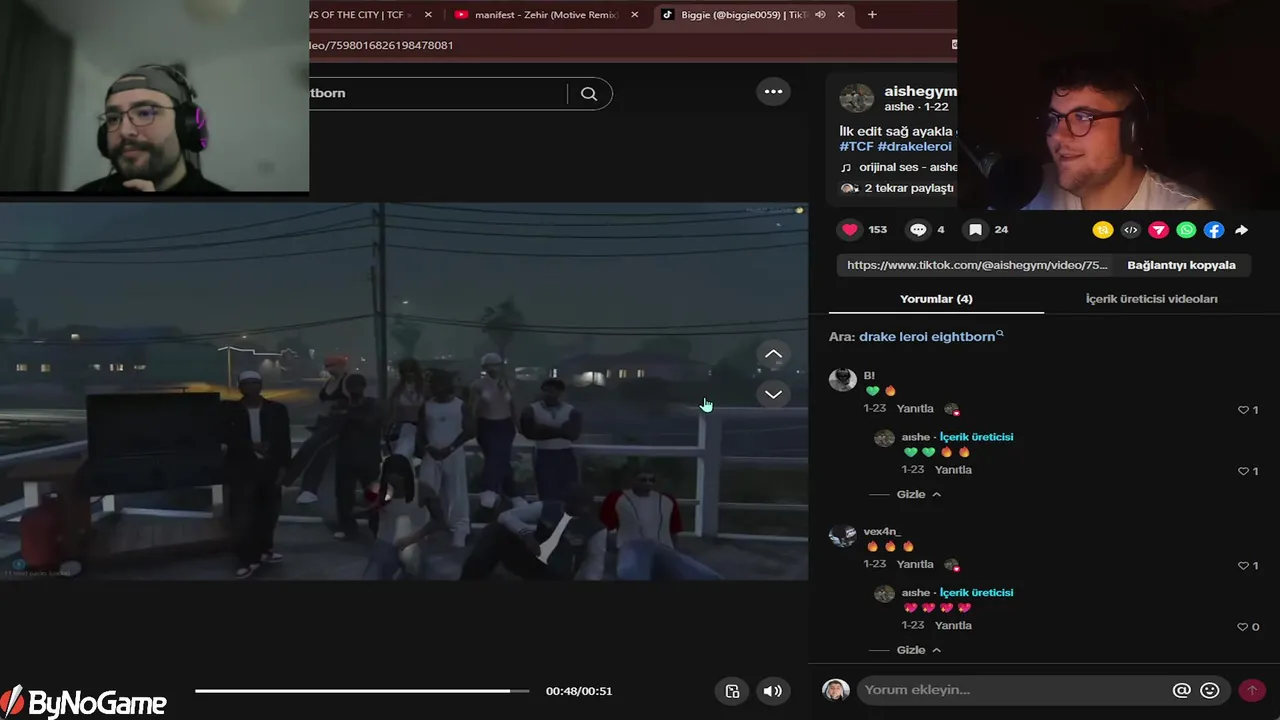Click the İçerik üreticisi label on first aishe reply

pos(976,437)
